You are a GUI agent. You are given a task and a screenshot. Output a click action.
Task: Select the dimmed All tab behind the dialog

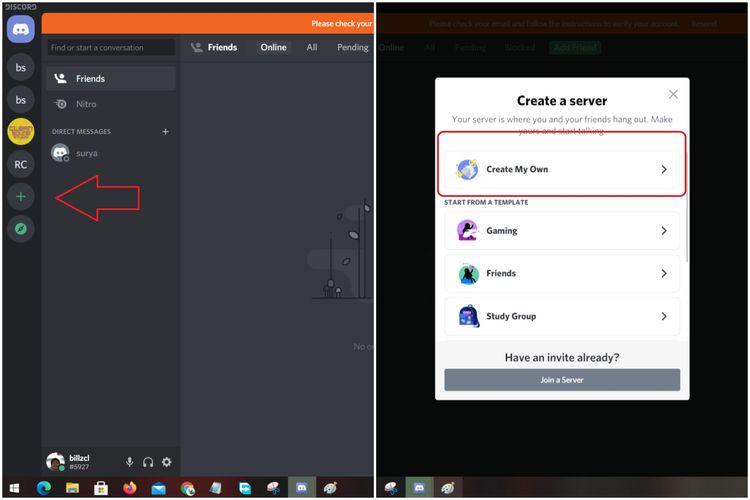[x=430, y=47]
